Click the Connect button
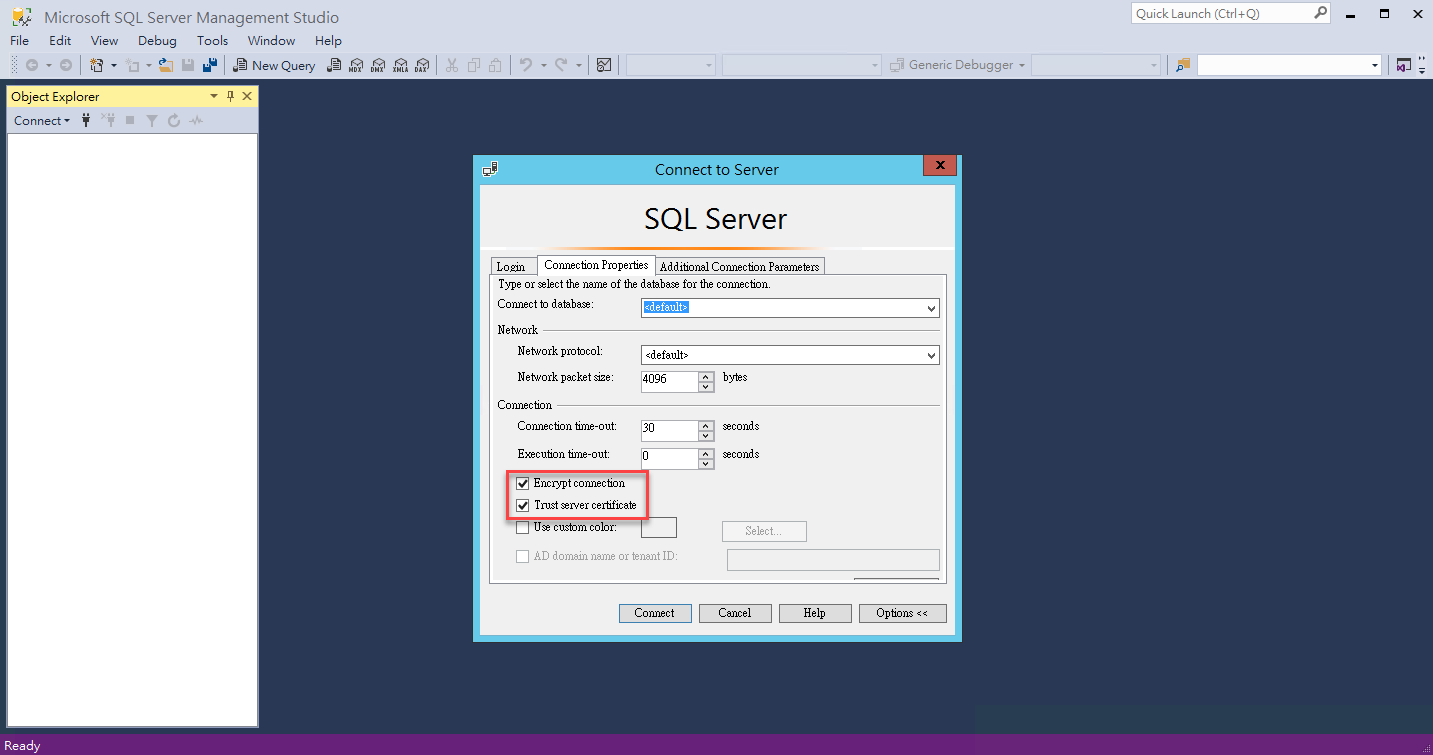The width and height of the screenshot is (1433, 755). (x=655, y=612)
